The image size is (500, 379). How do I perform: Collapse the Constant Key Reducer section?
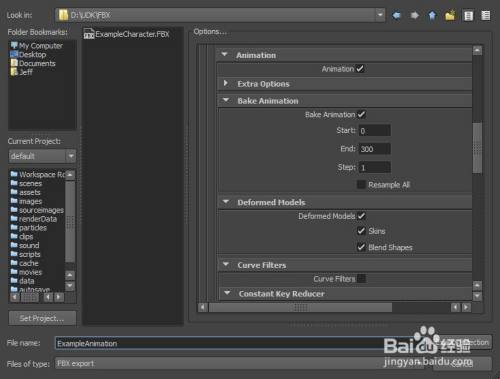click(x=227, y=293)
